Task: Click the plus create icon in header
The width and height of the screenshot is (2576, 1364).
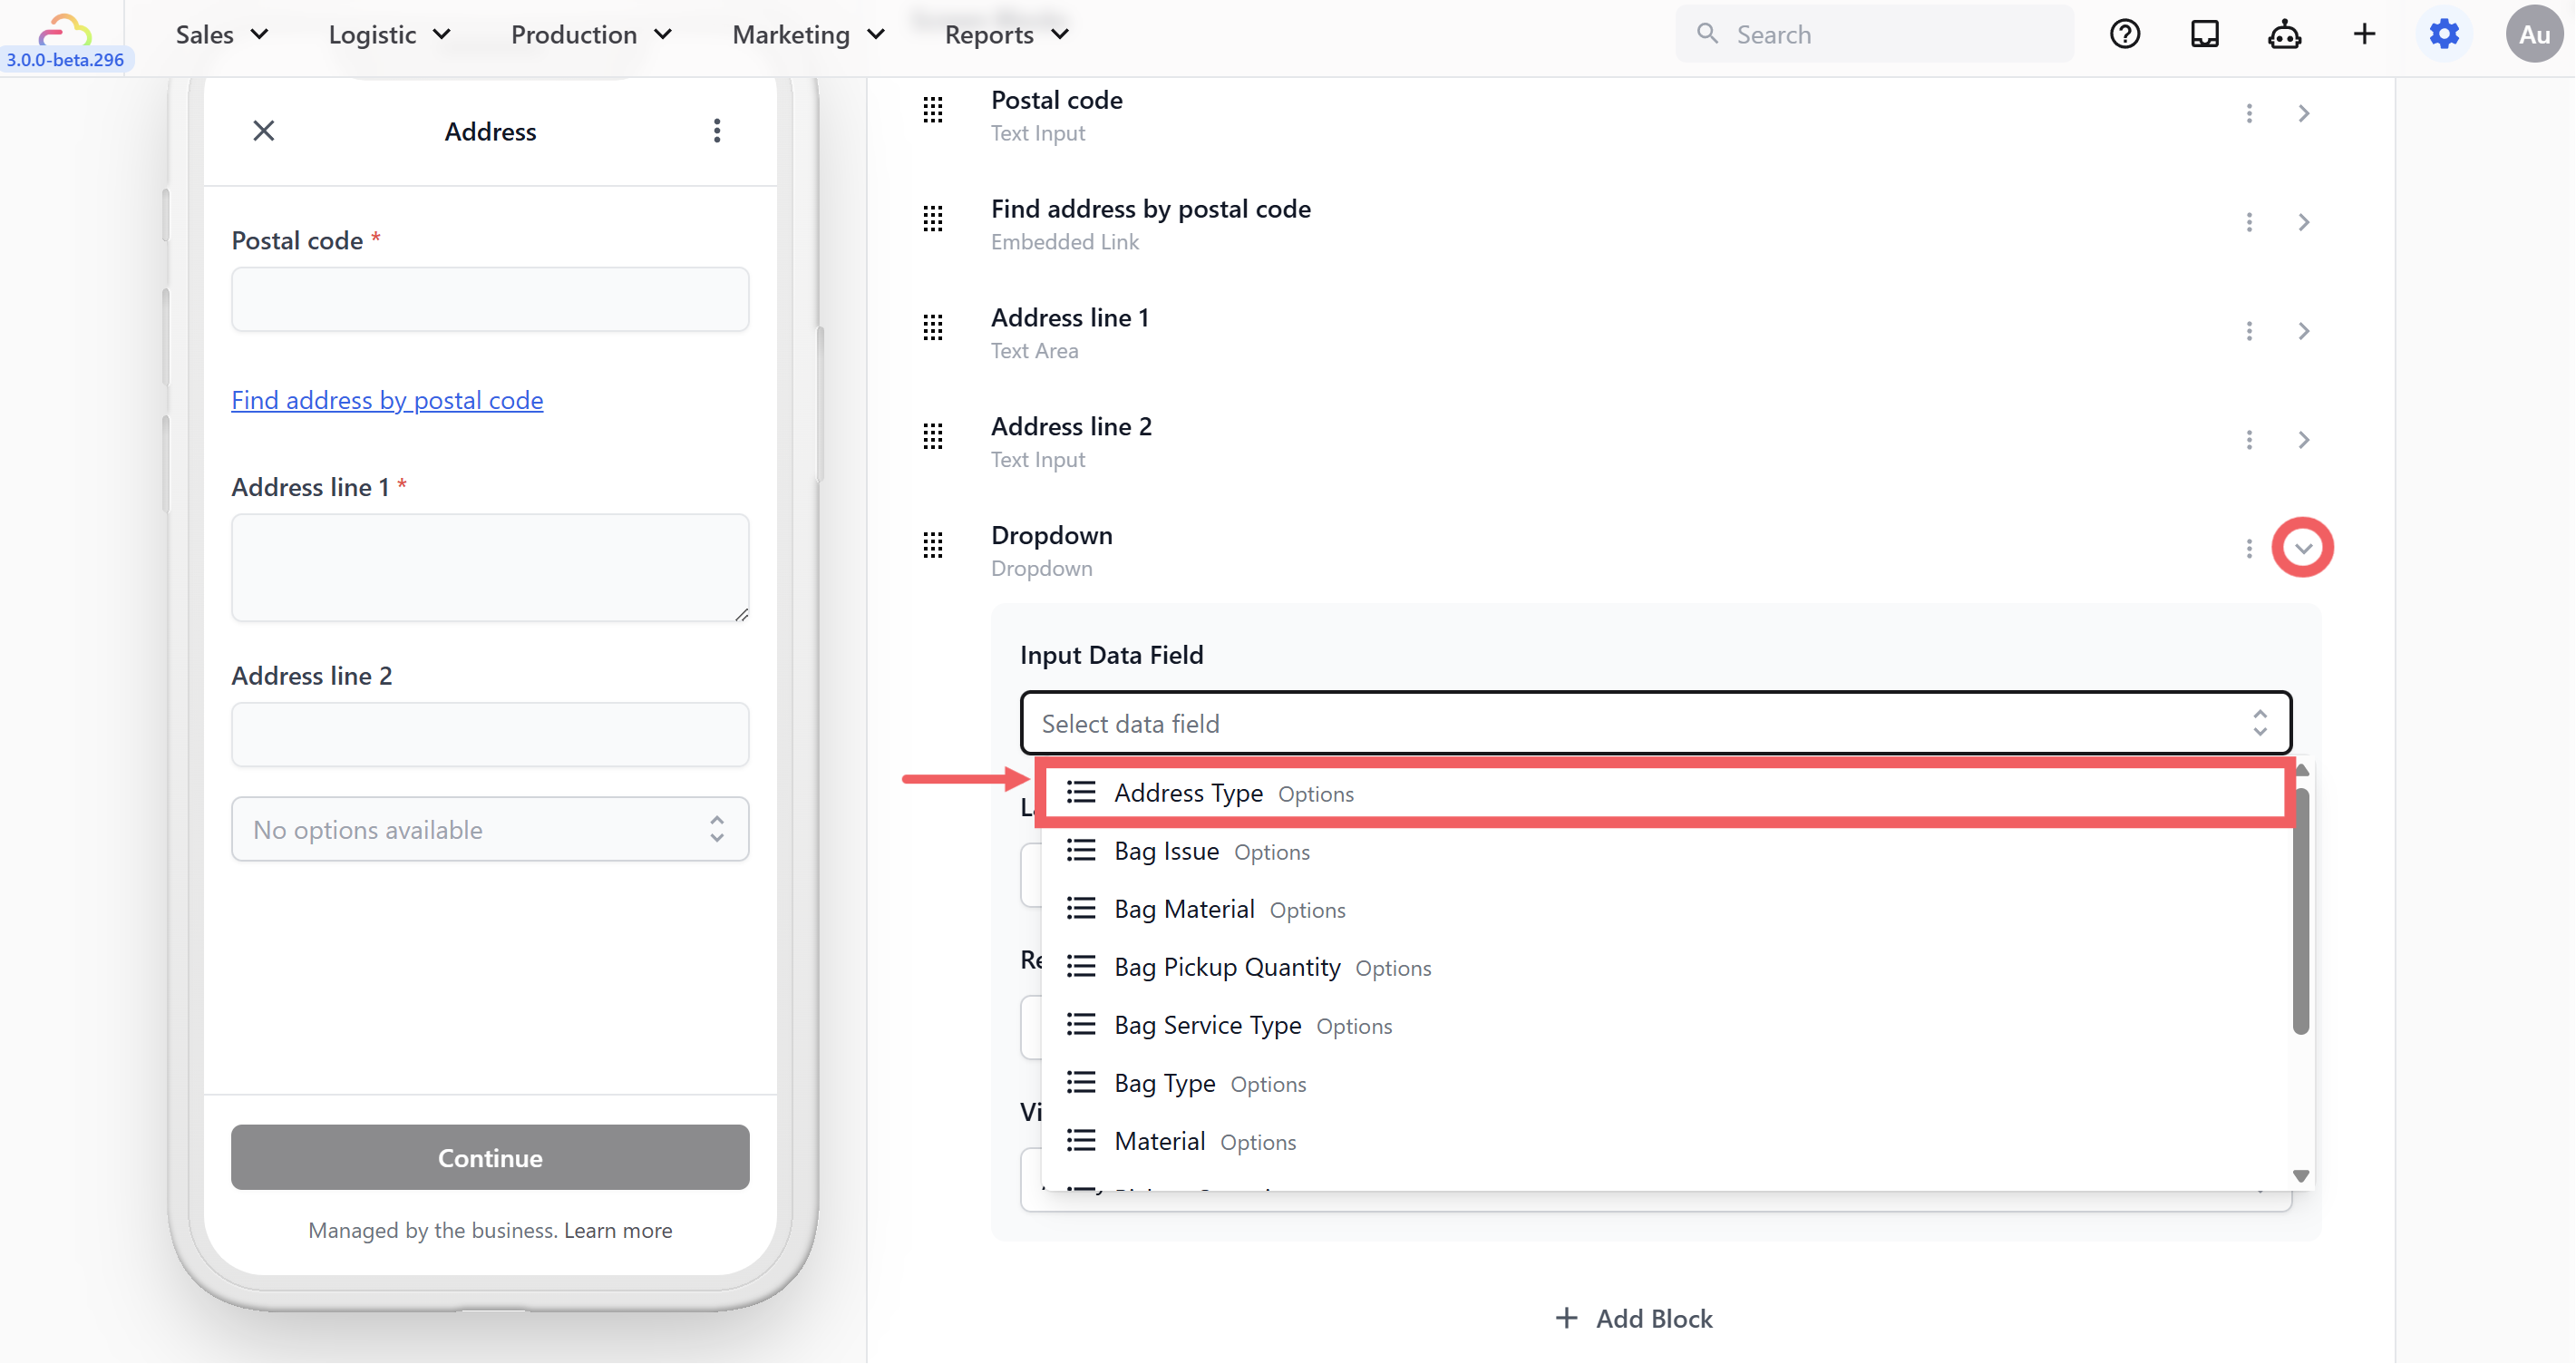Action: tap(2364, 34)
